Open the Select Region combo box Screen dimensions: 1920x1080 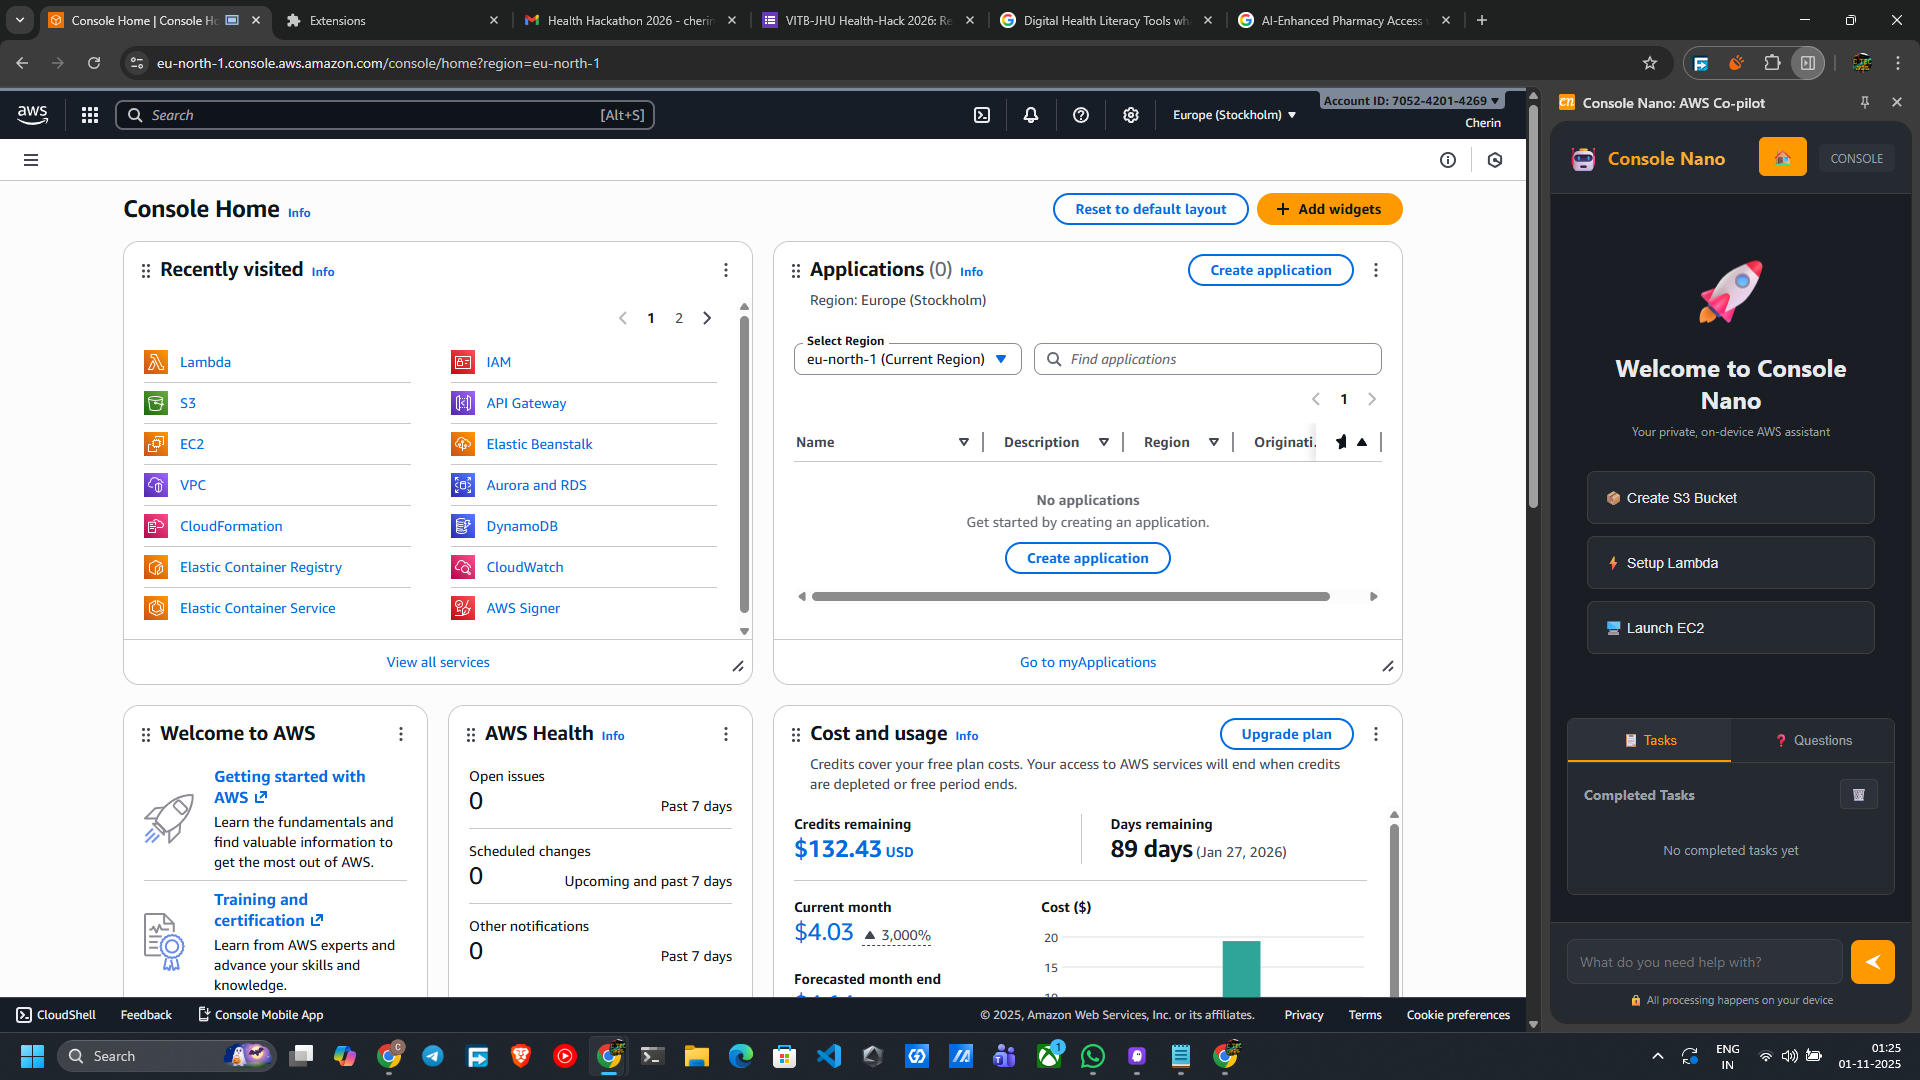coord(907,359)
